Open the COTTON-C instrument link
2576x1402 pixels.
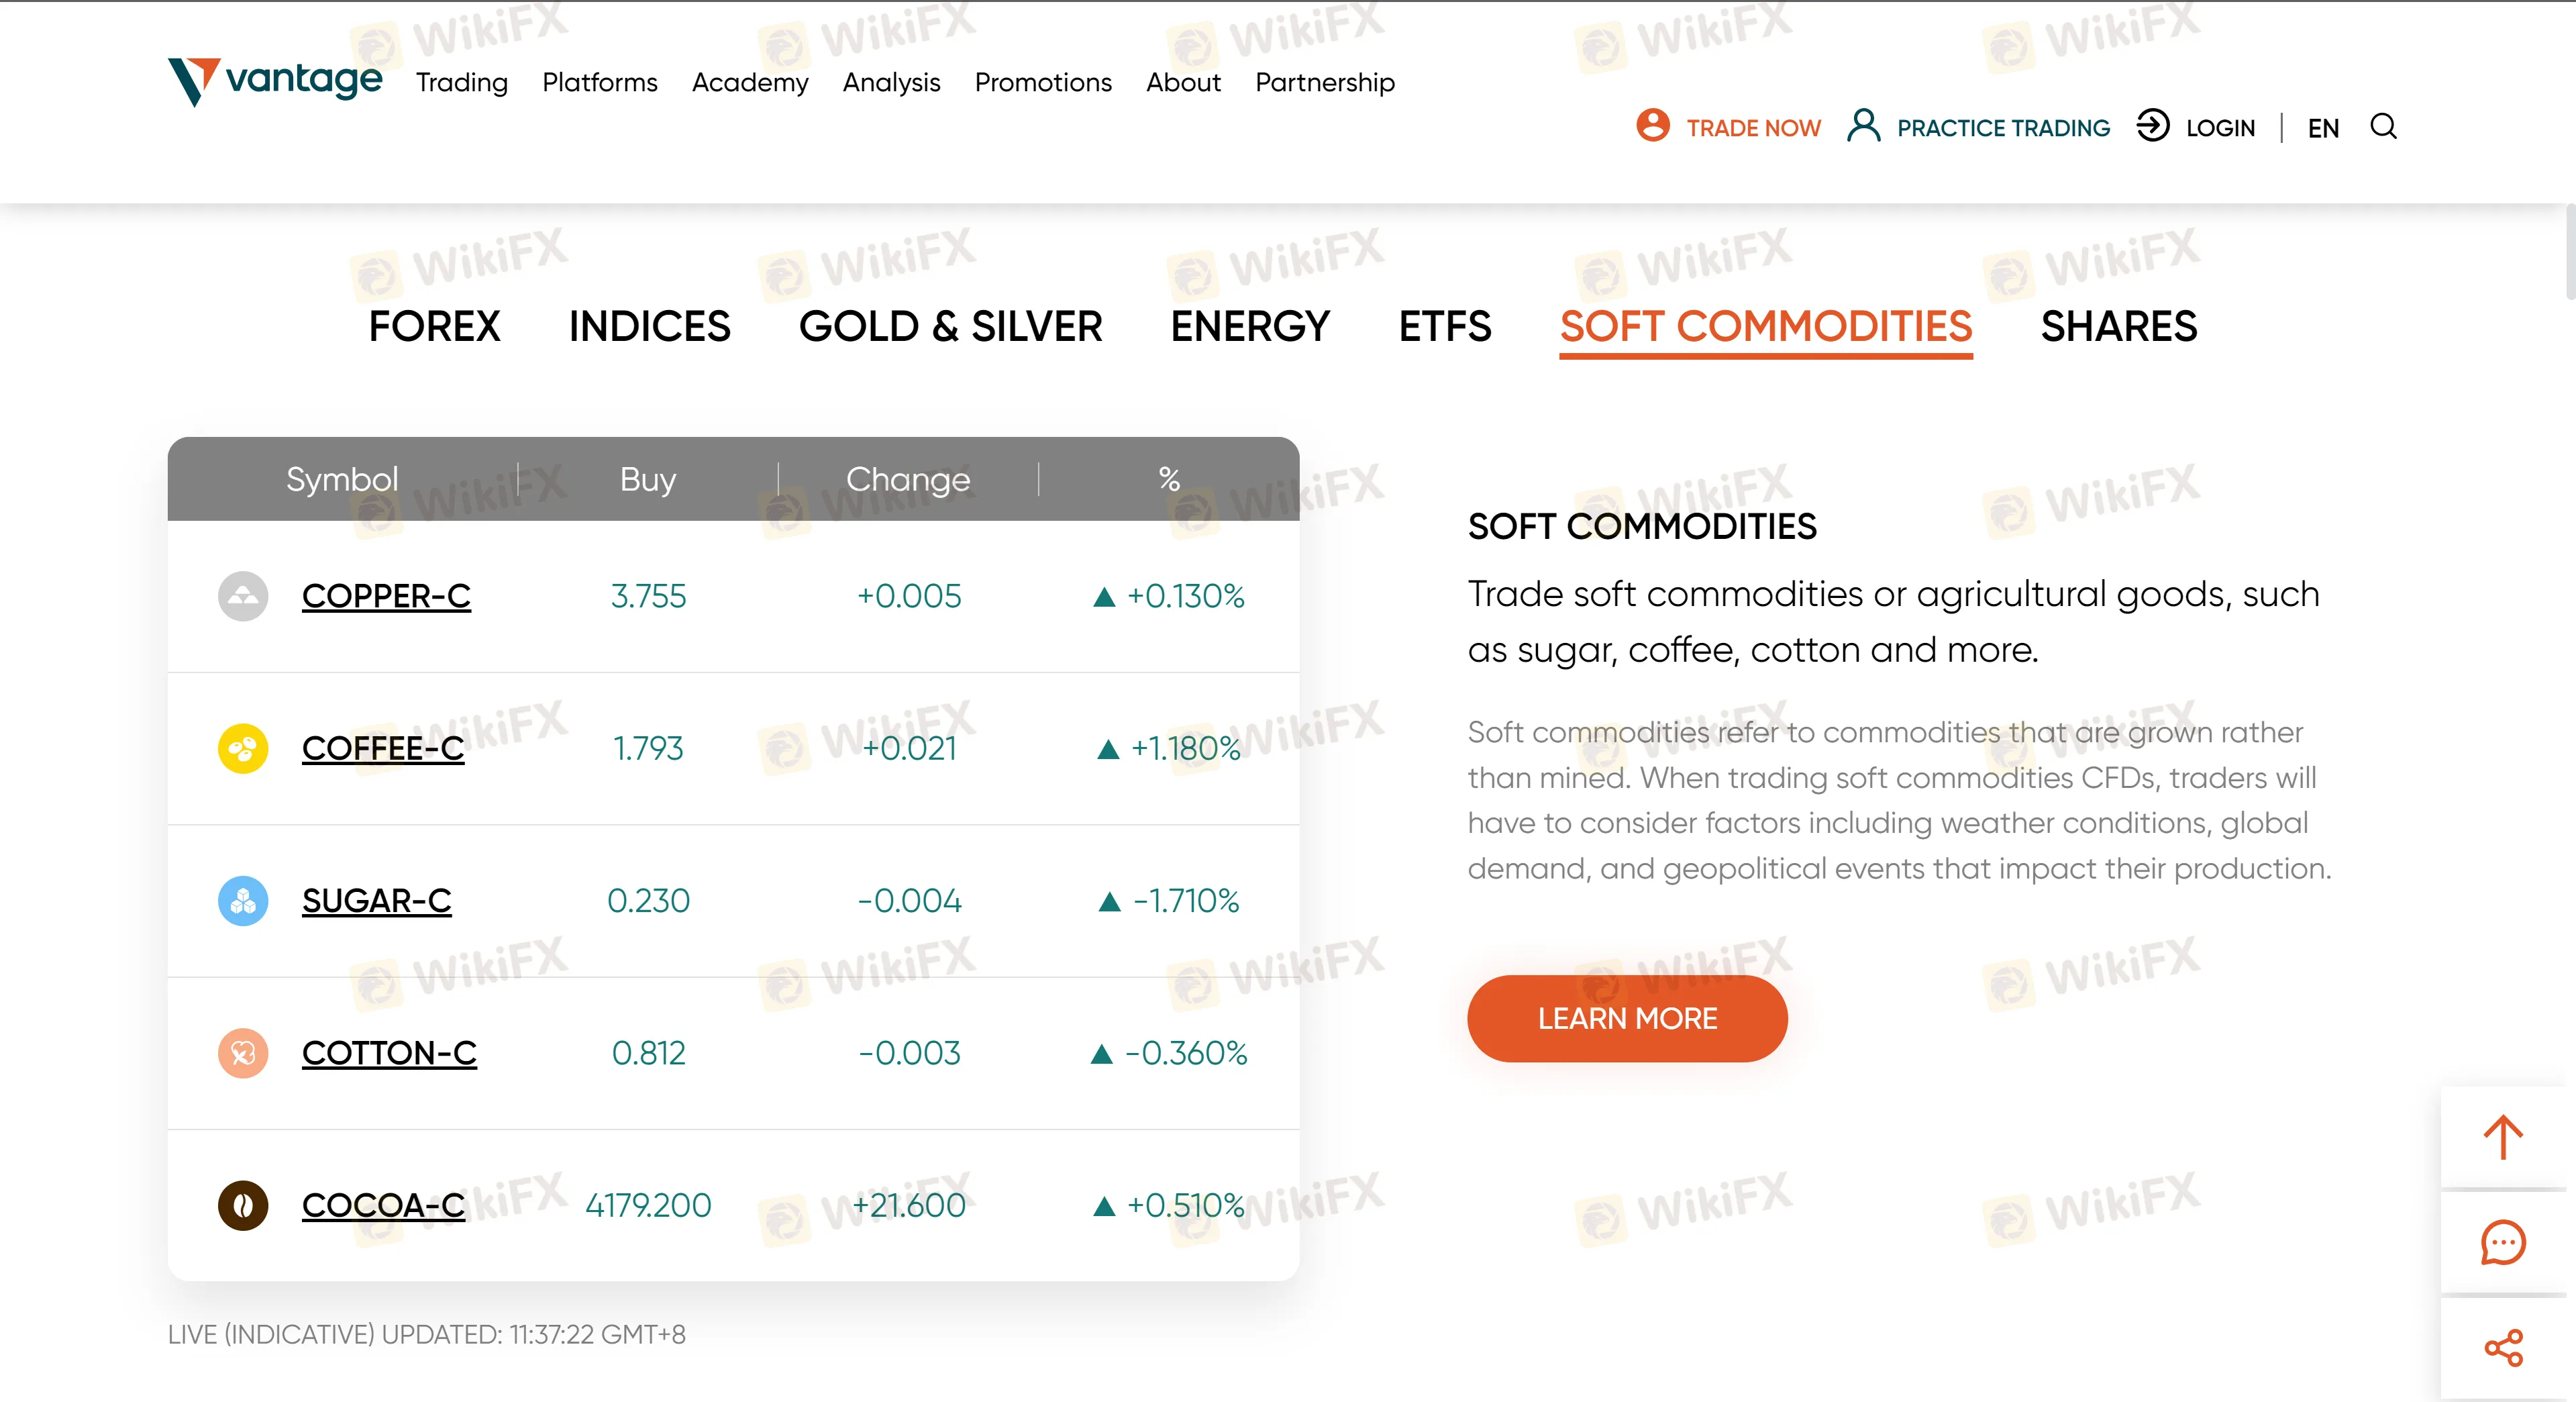pyautogui.click(x=389, y=1053)
